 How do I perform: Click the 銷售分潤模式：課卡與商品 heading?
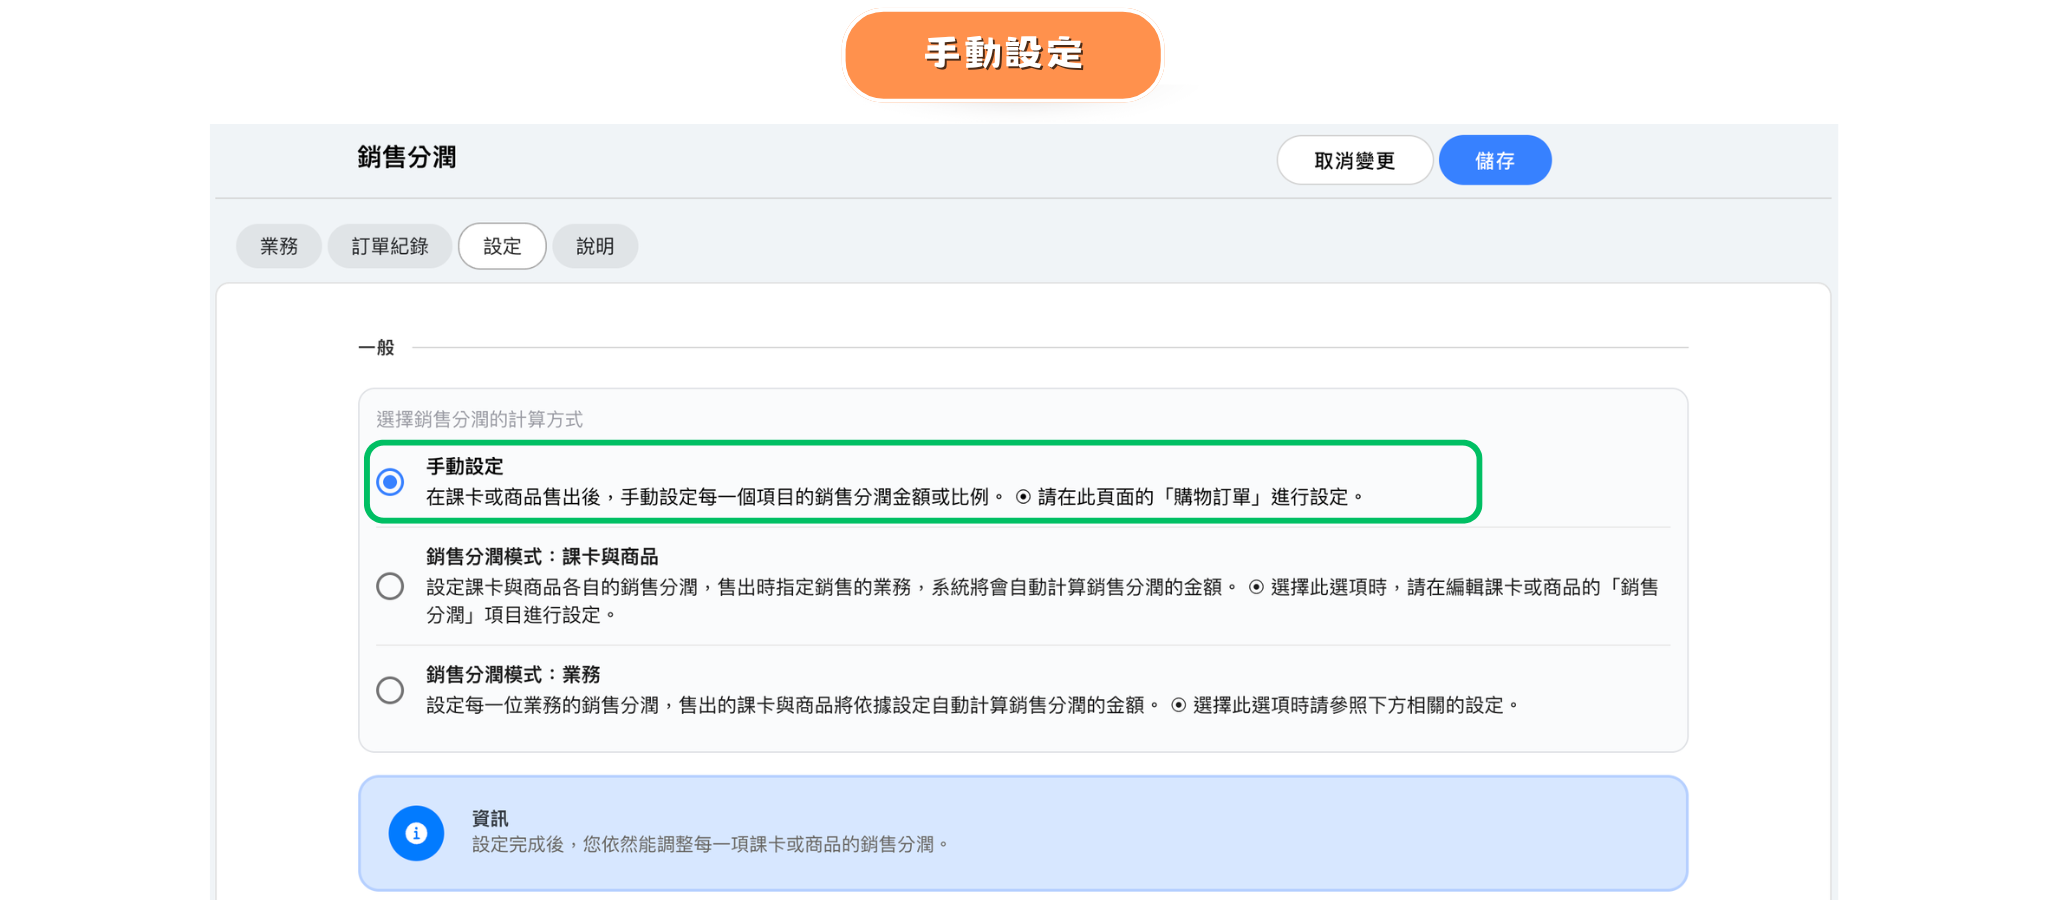coord(542,556)
